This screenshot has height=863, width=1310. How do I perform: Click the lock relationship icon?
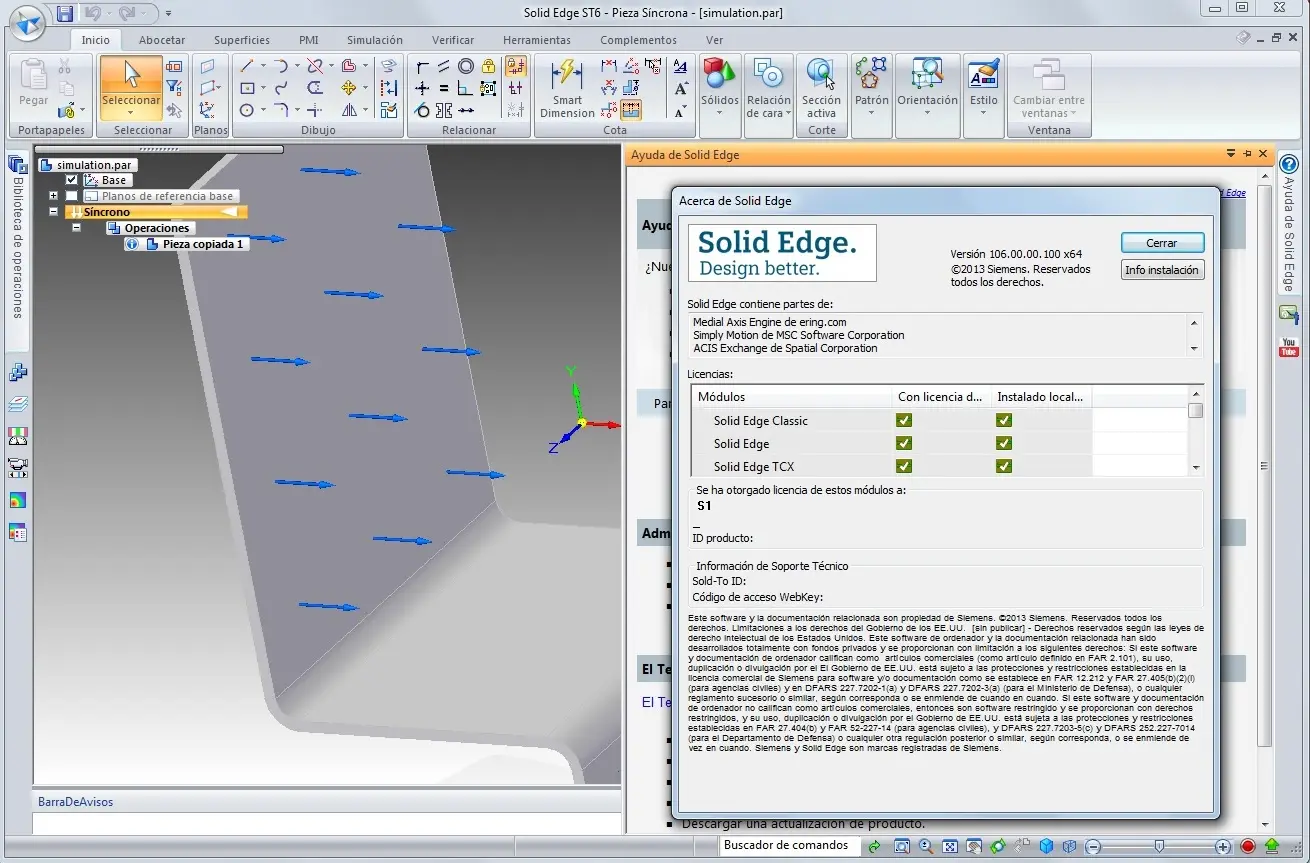(x=488, y=66)
